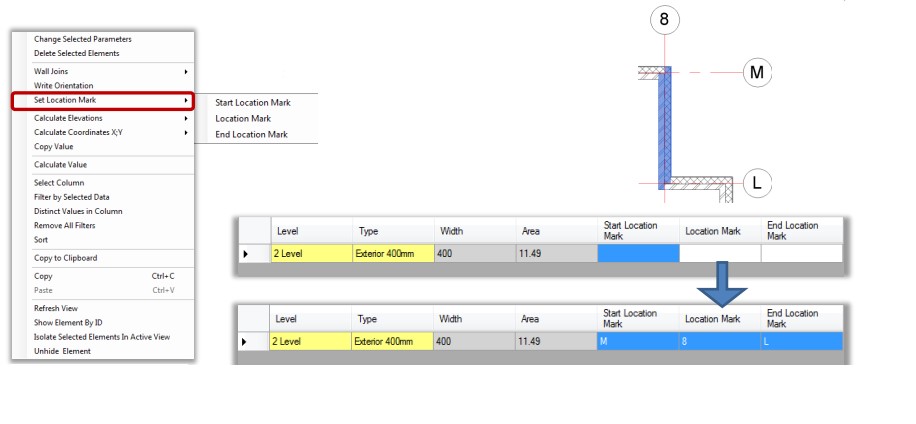Expand the Wall Joins submenu arrow
The height and width of the screenshot is (424, 916).
click(186, 72)
